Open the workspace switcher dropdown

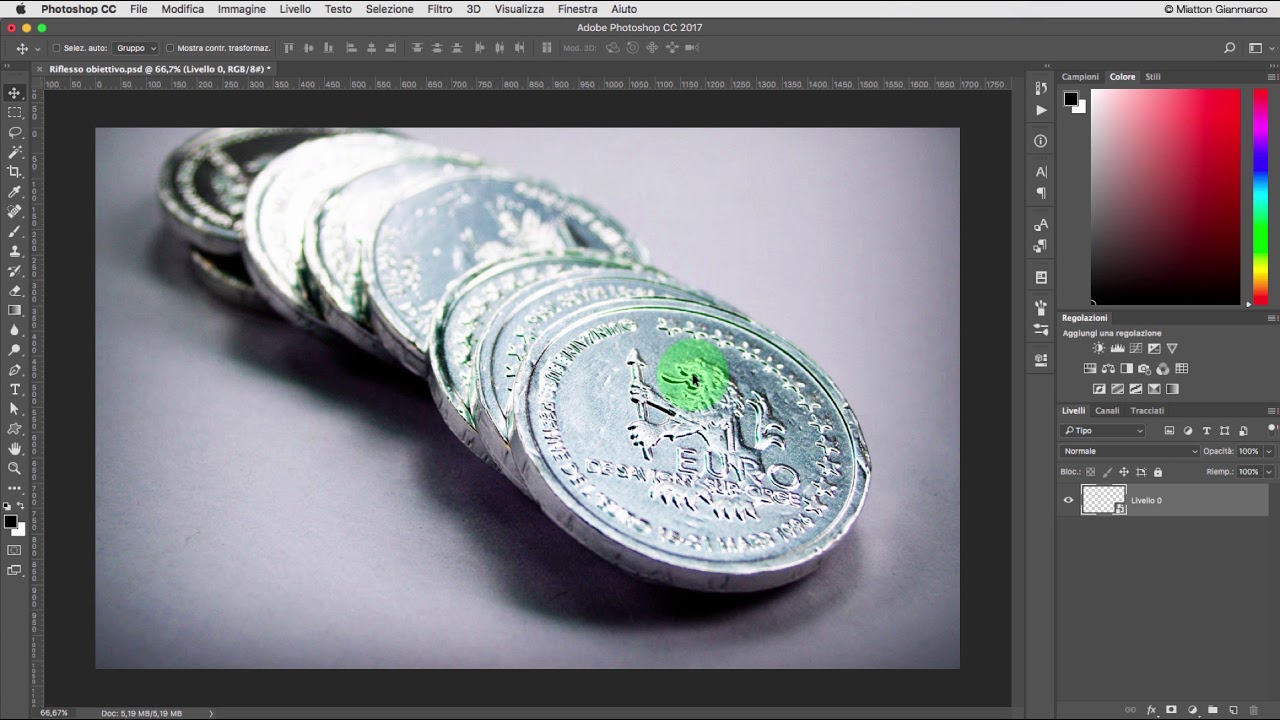click(x=1258, y=48)
